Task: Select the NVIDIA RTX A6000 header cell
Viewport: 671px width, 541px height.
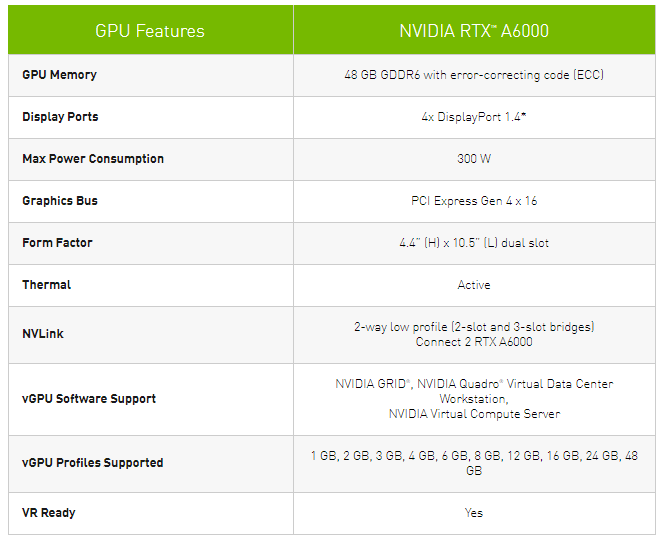Action: (474, 31)
